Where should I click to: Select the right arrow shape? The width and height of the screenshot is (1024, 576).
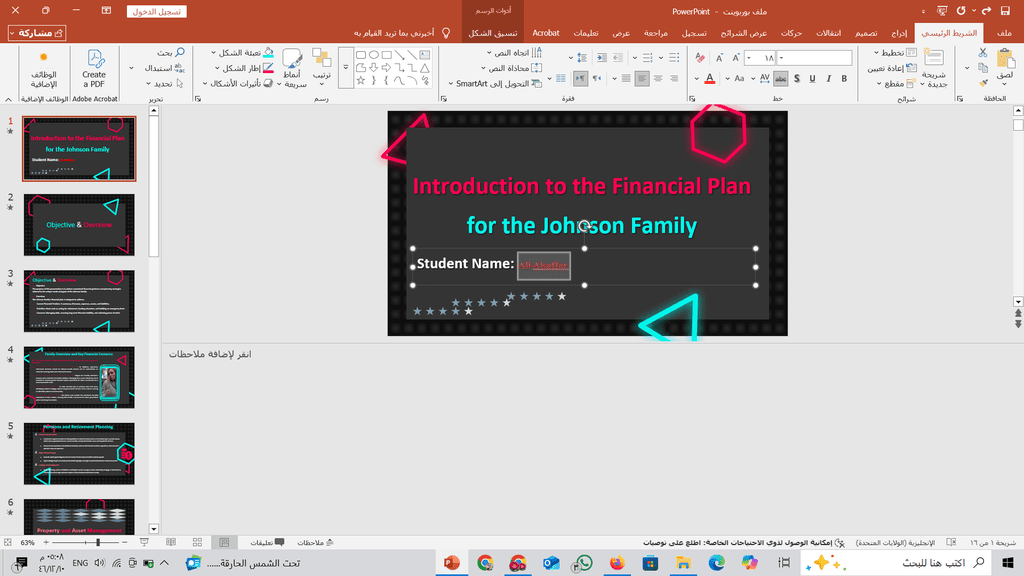coord(386,67)
